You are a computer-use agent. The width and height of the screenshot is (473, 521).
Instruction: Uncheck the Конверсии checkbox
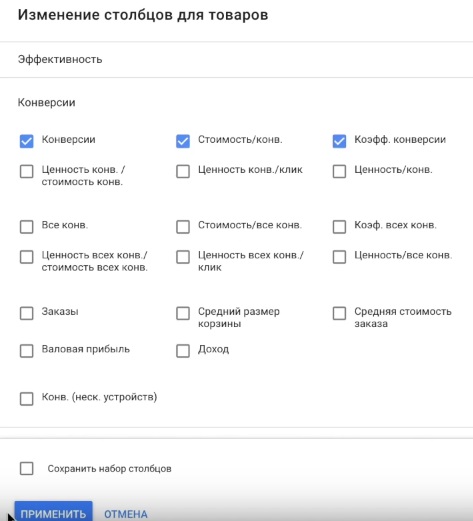click(26, 141)
